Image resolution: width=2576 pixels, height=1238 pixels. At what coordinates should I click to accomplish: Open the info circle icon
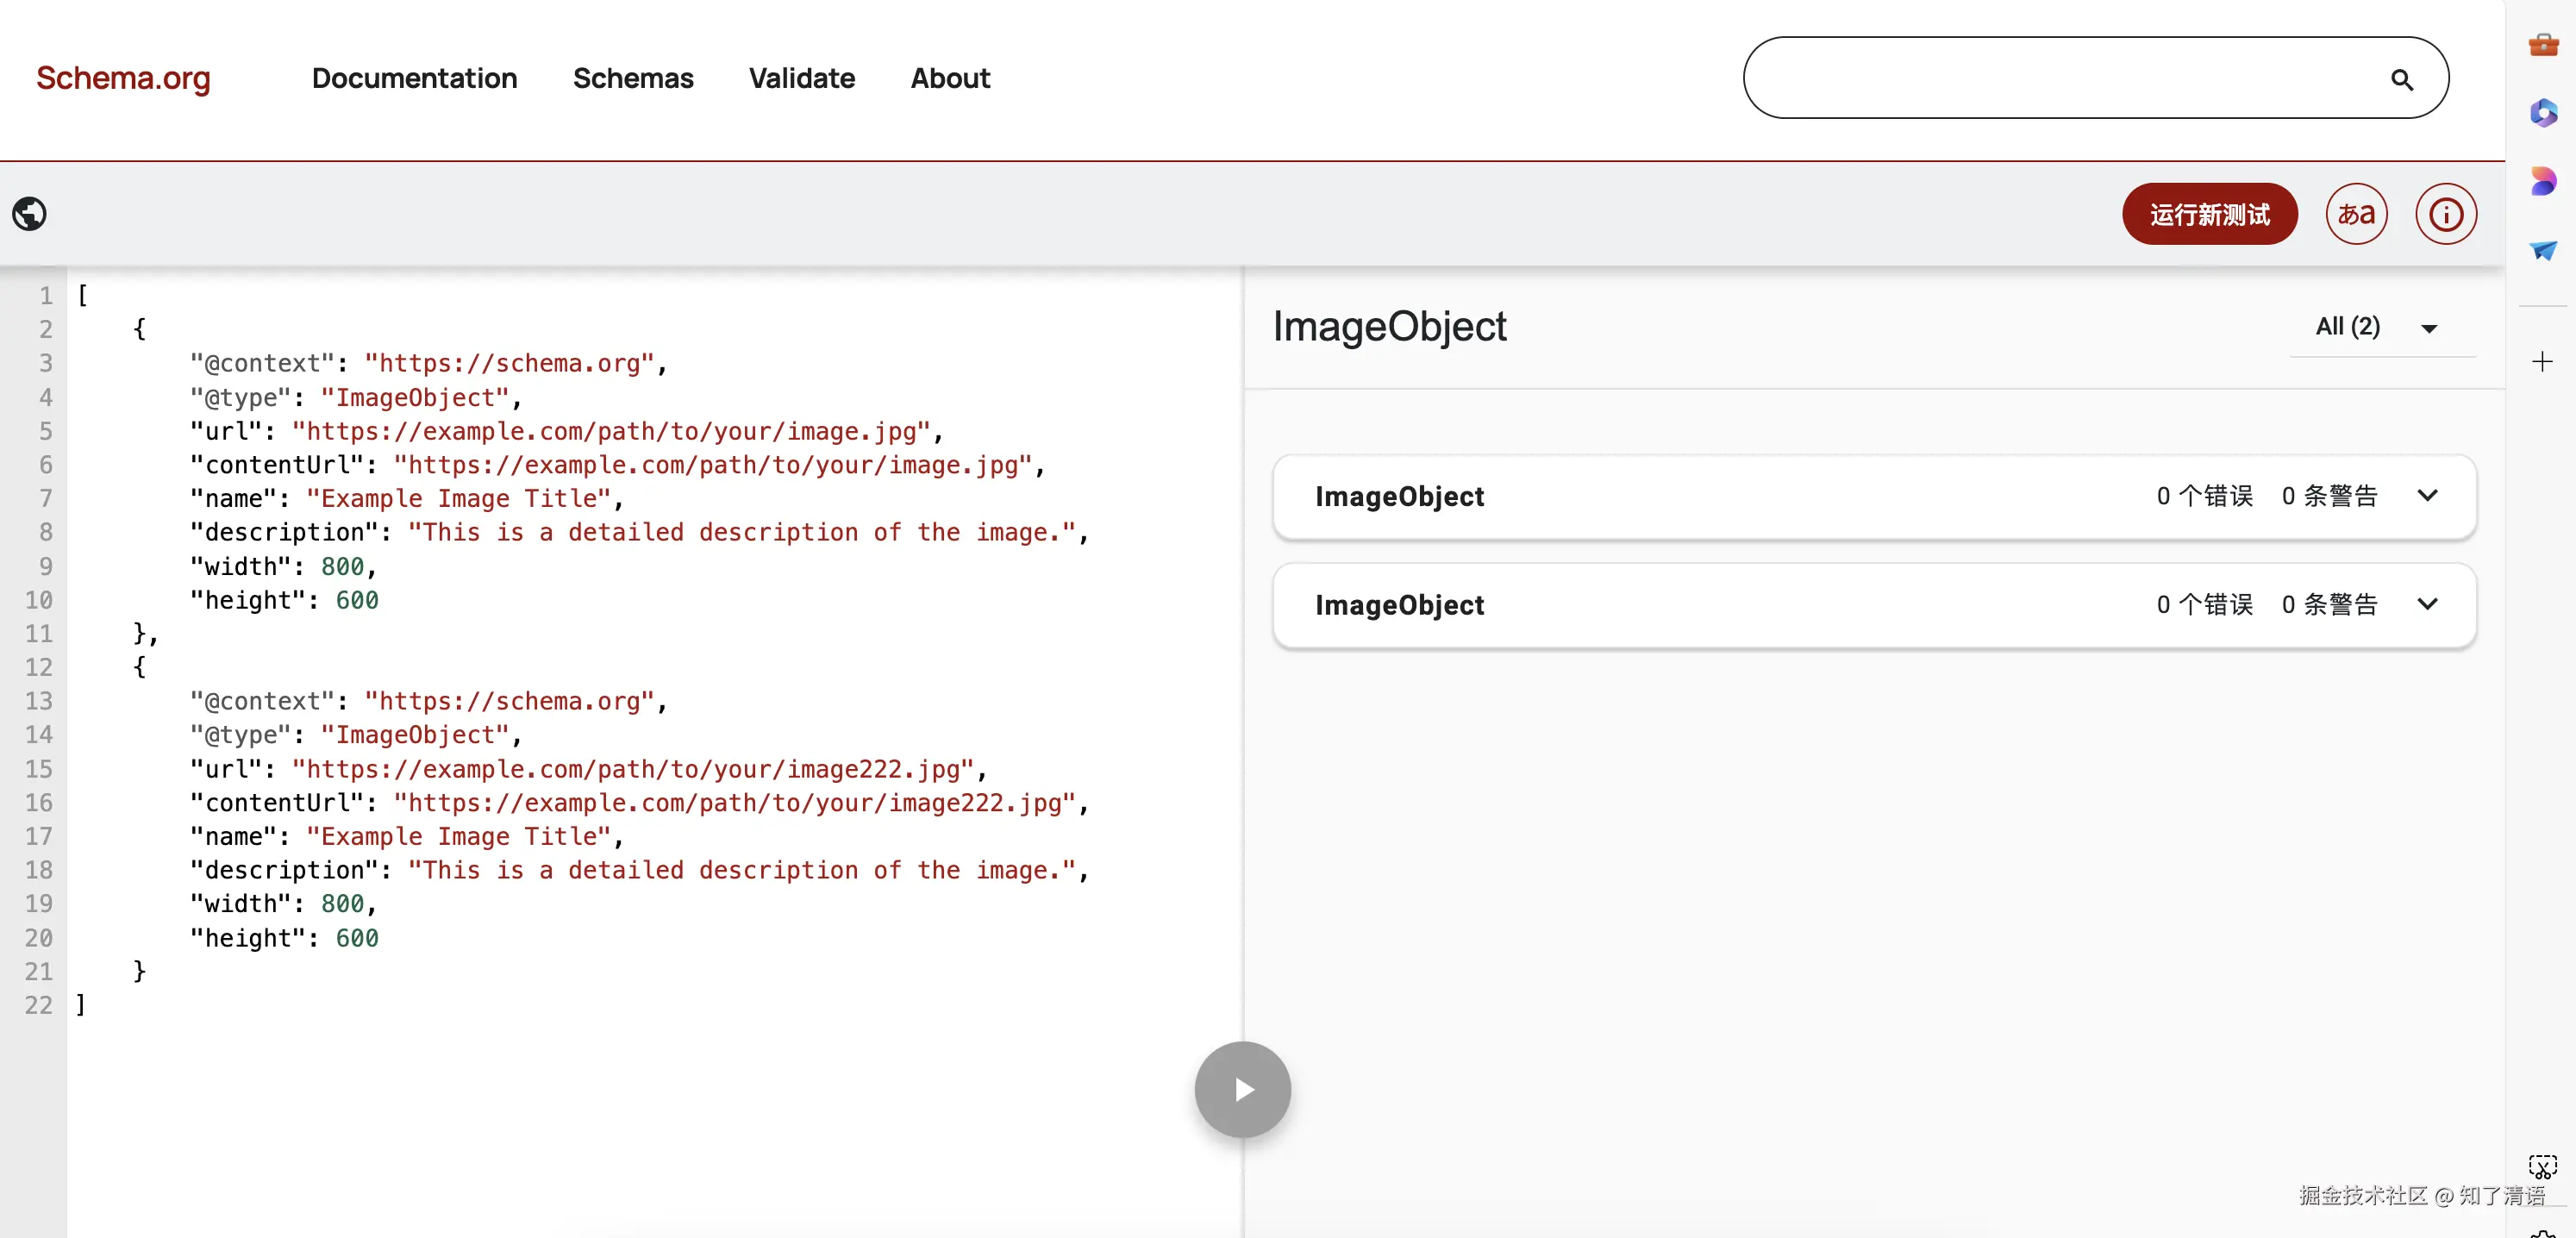(x=2445, y=214)
